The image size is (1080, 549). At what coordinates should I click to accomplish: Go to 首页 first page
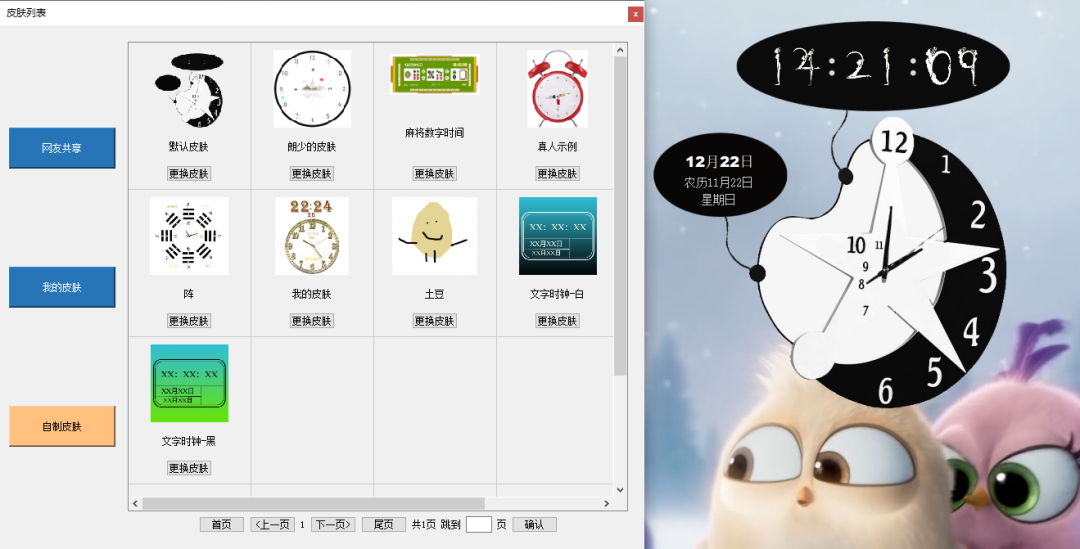[222, 525]
